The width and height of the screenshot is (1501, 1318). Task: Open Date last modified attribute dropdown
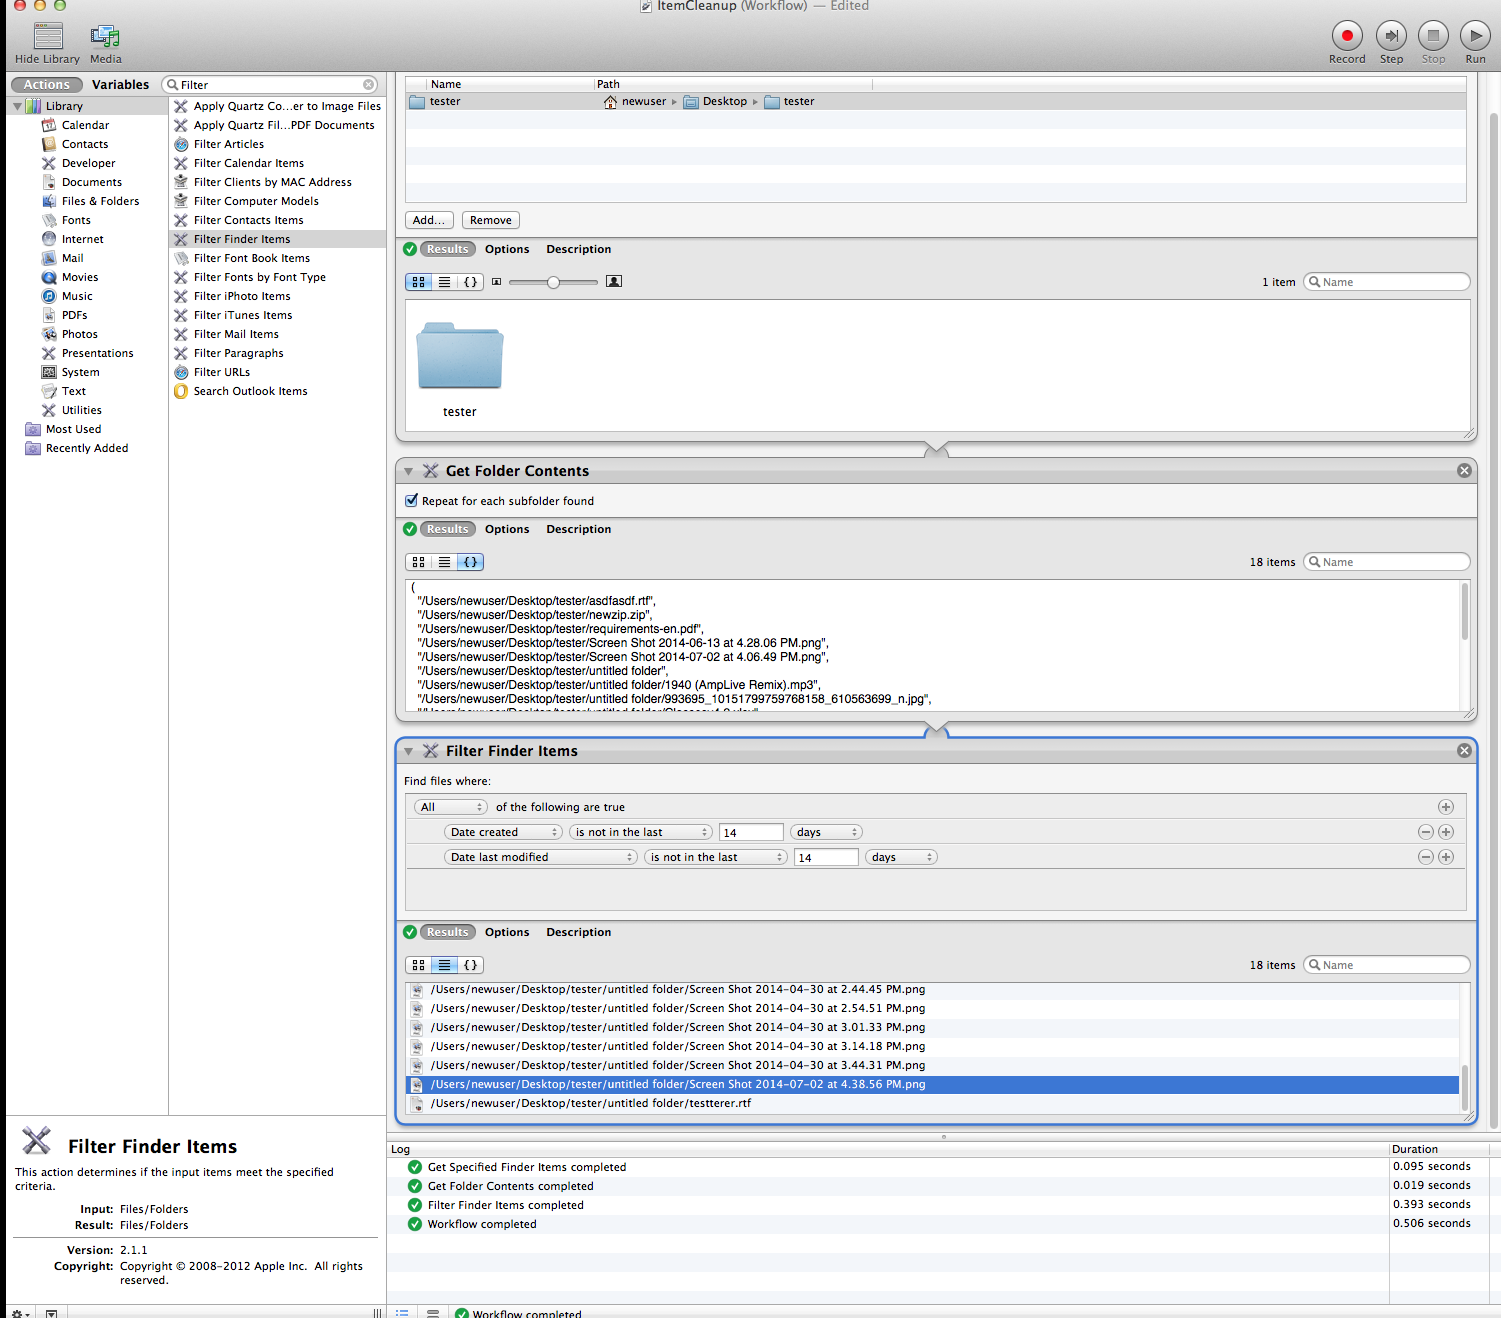541,857
